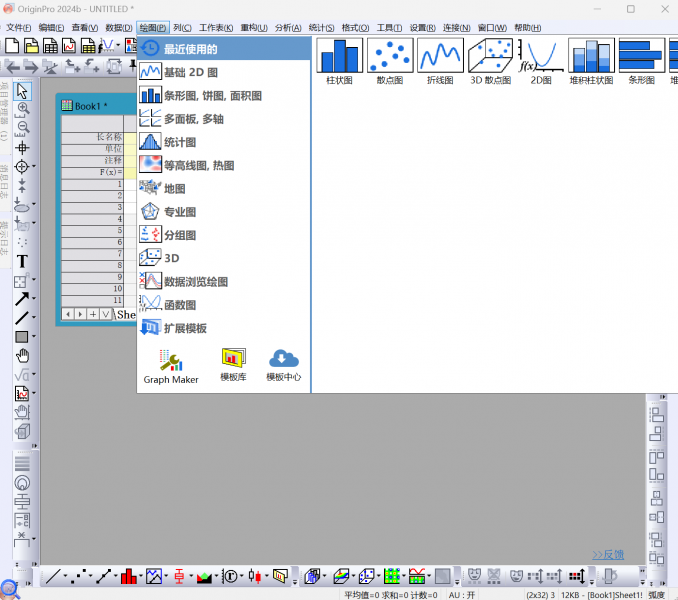The height and width of the screenshot is (600, 678).
Task: Select the Arrow drawing tool
Action: pyautogui.click(x=22, y=299)
